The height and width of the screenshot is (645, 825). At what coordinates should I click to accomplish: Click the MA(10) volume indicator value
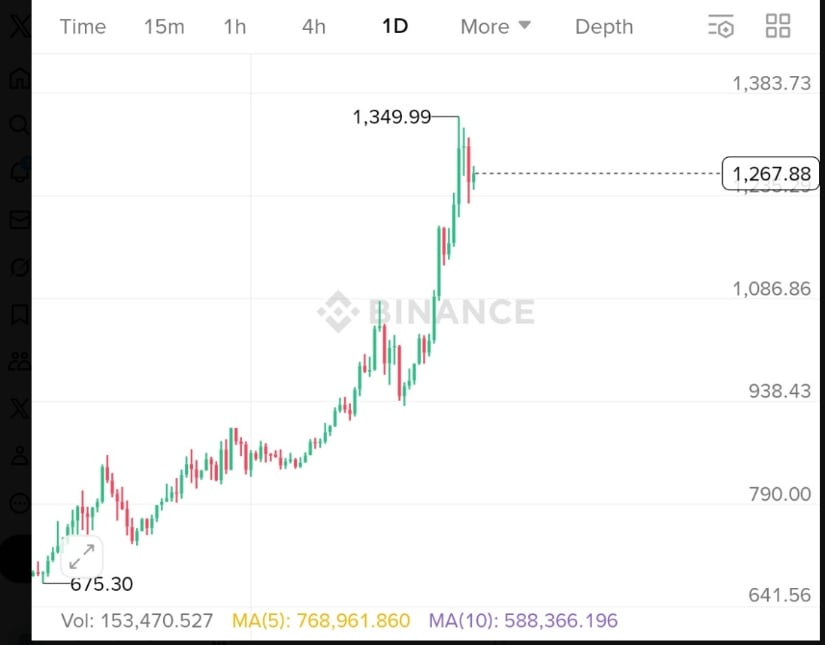coord(523,621)
